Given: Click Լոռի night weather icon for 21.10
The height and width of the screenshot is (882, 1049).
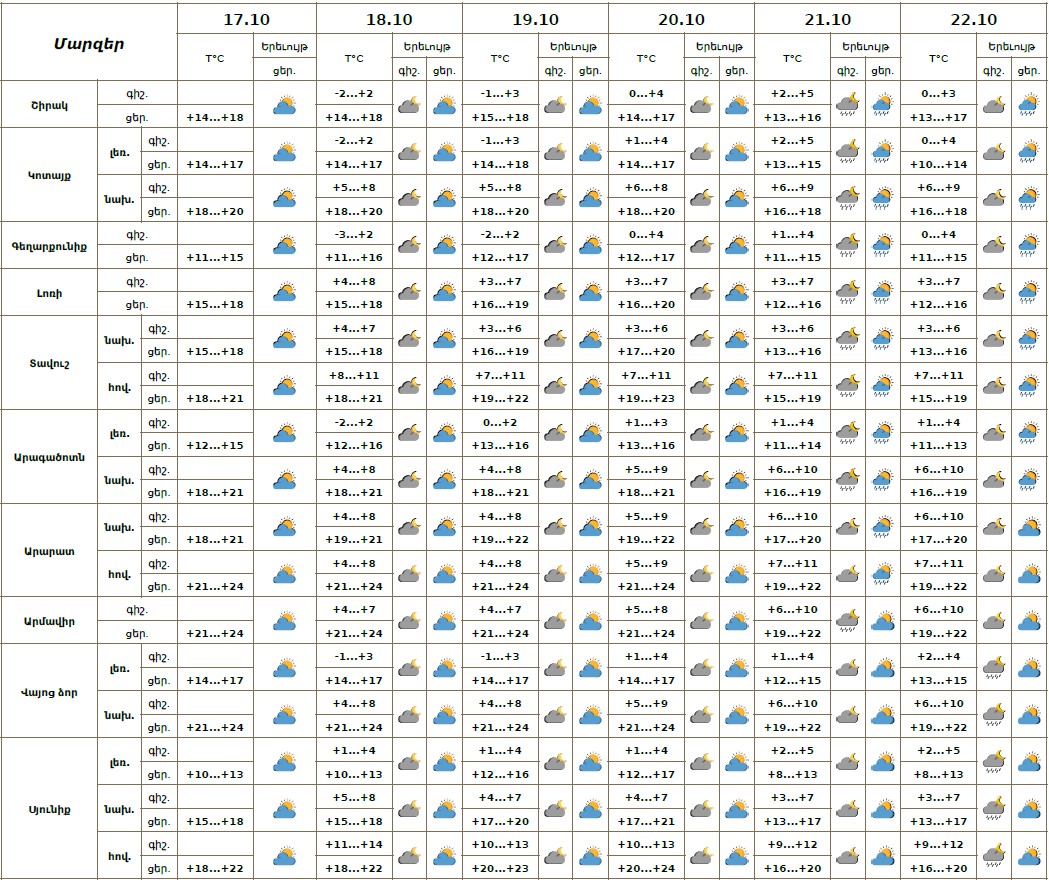Looking at the screenshot, I should 847,292.
